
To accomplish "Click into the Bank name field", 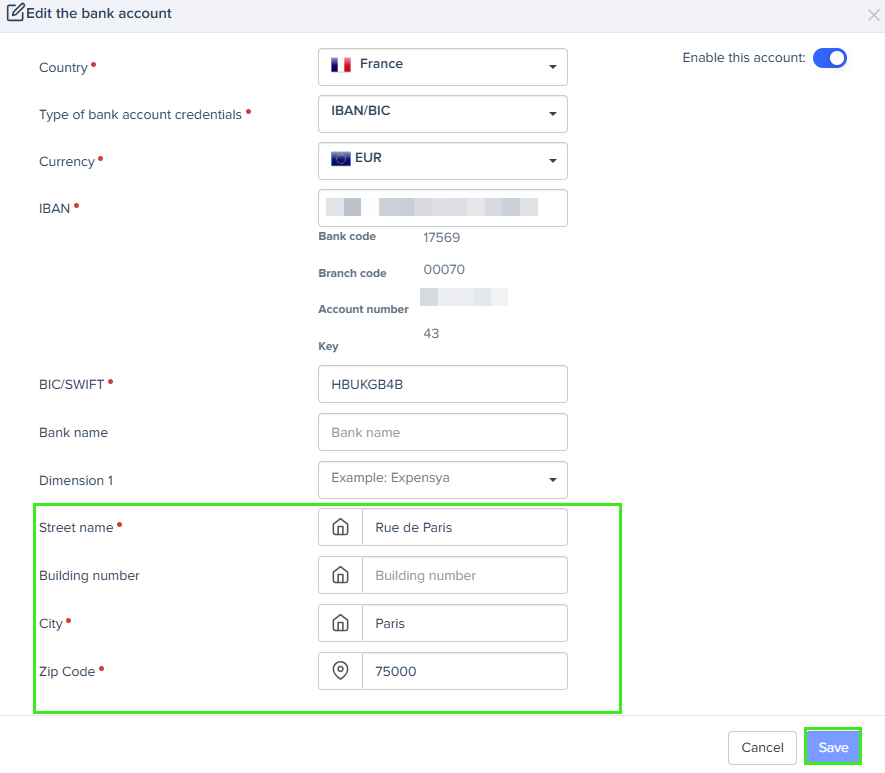I will pos(442,432).
